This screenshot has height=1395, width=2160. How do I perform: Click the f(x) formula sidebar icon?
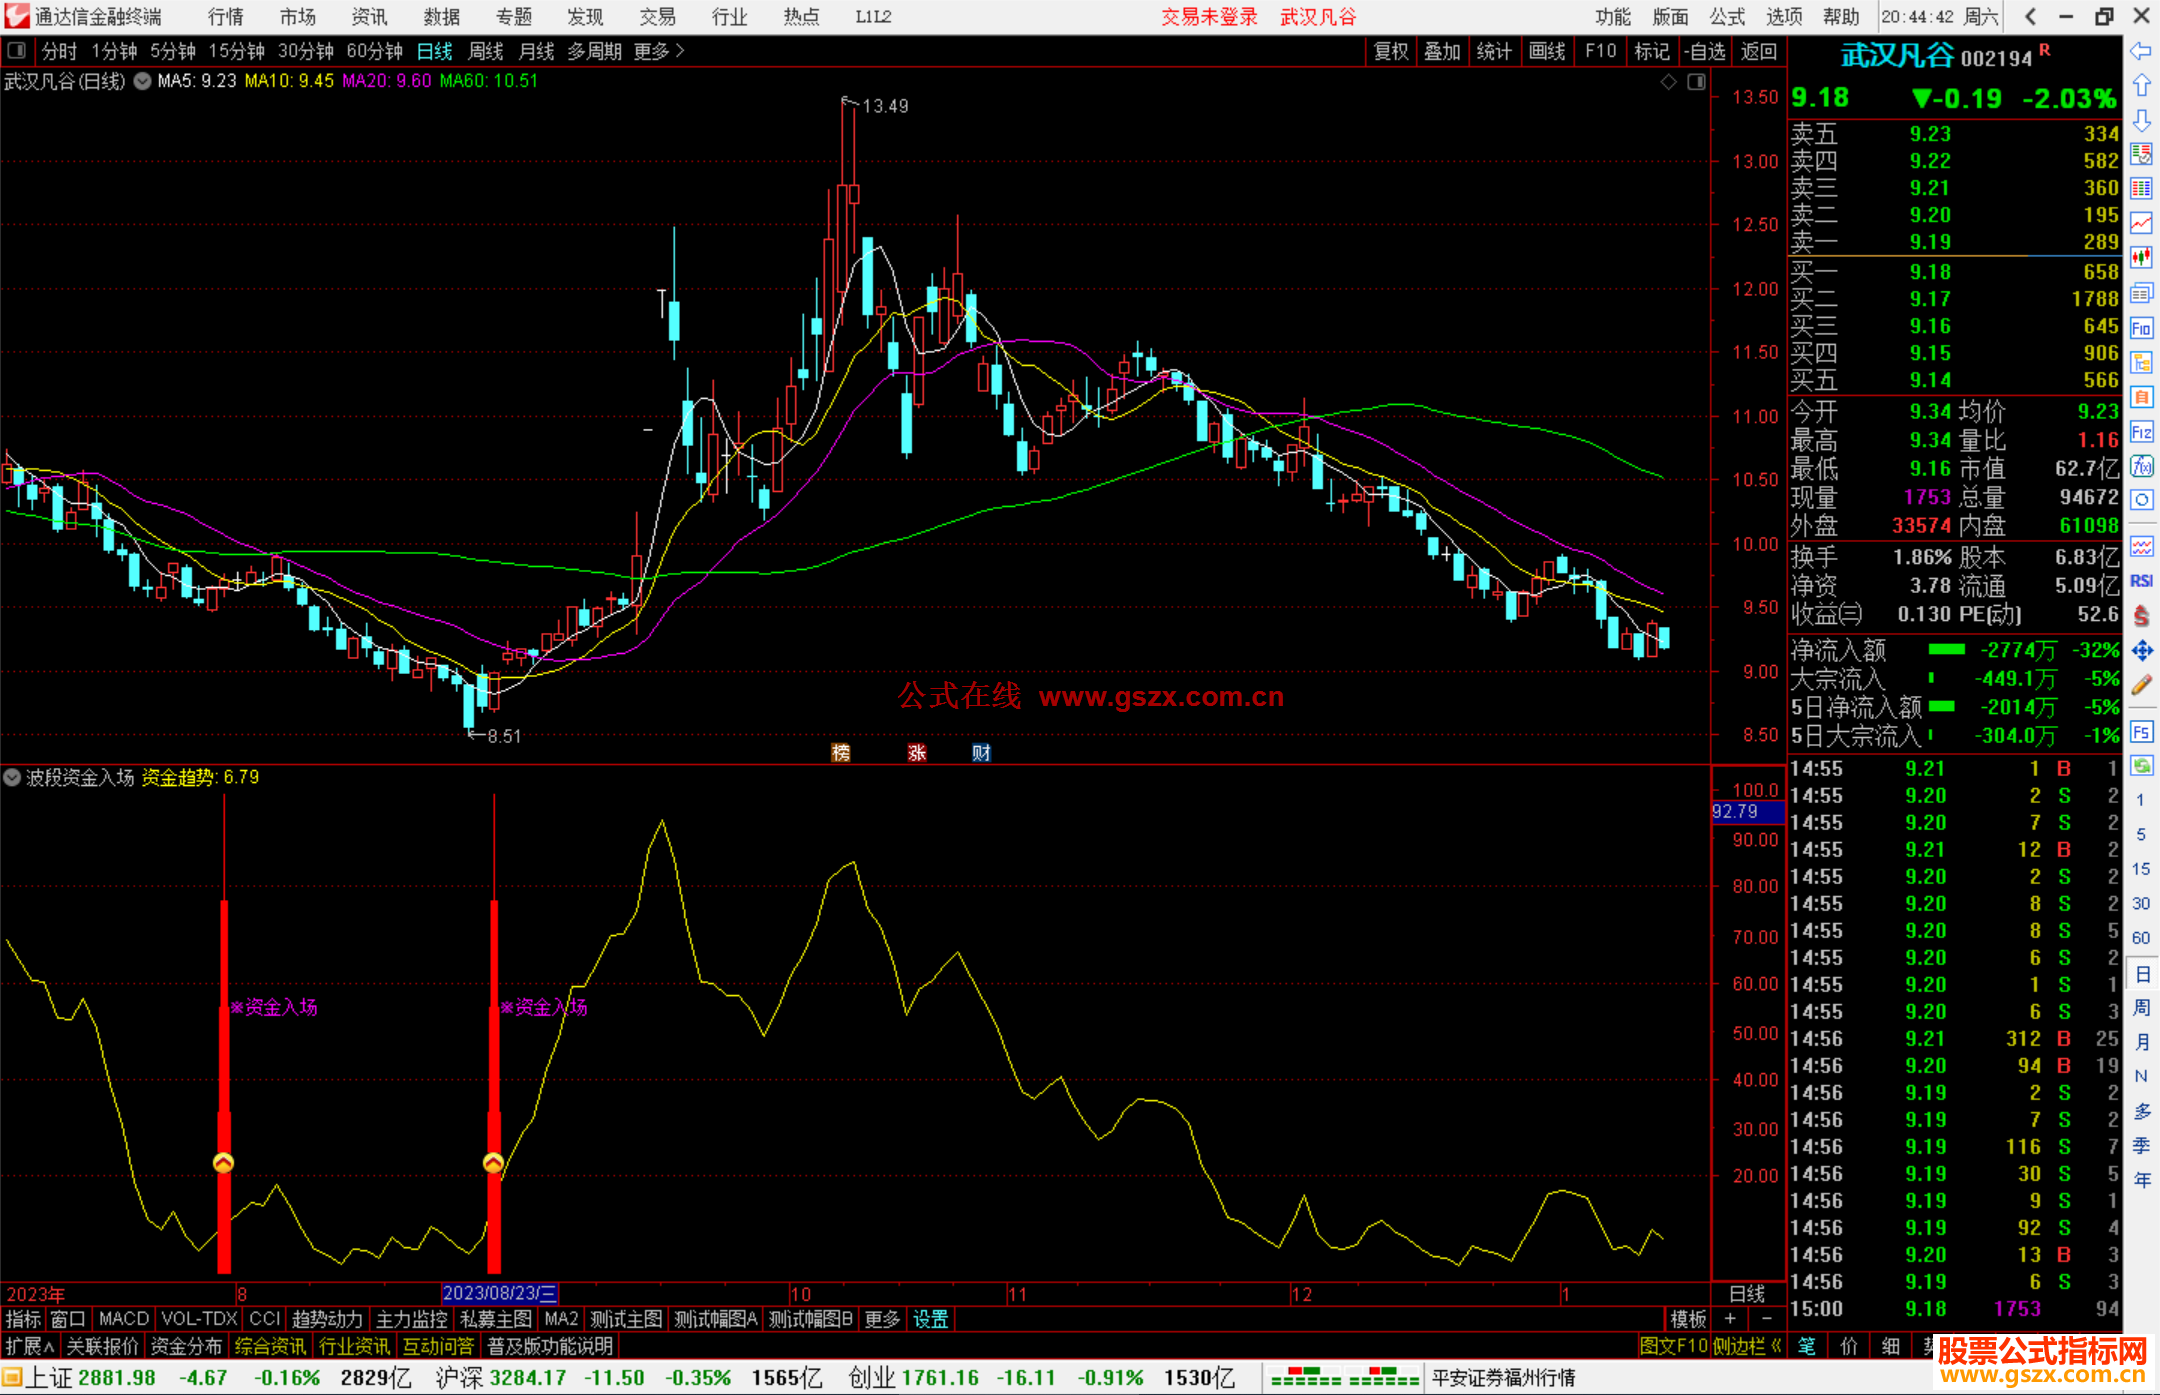point(2141,466)
